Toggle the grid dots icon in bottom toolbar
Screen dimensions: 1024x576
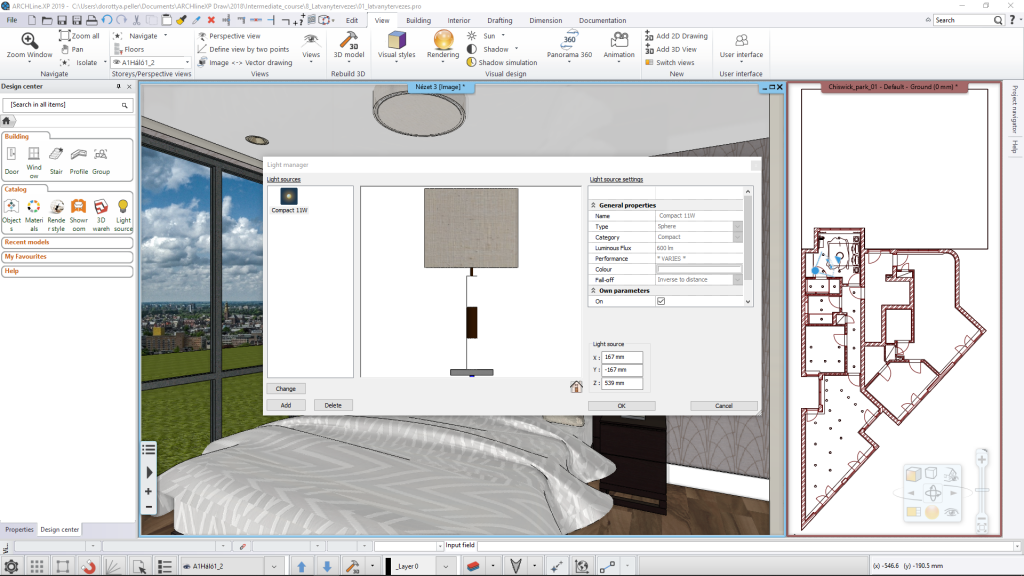pyautogui.click(x=37, y=566)
